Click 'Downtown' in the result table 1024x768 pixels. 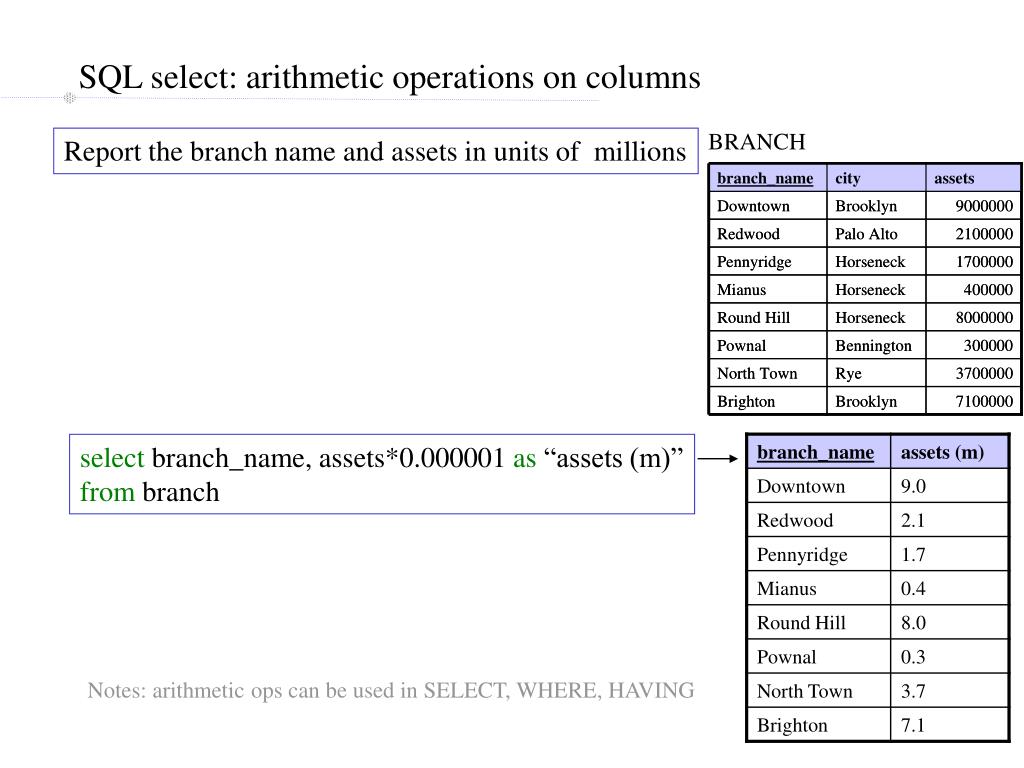(x=801, y=487)
